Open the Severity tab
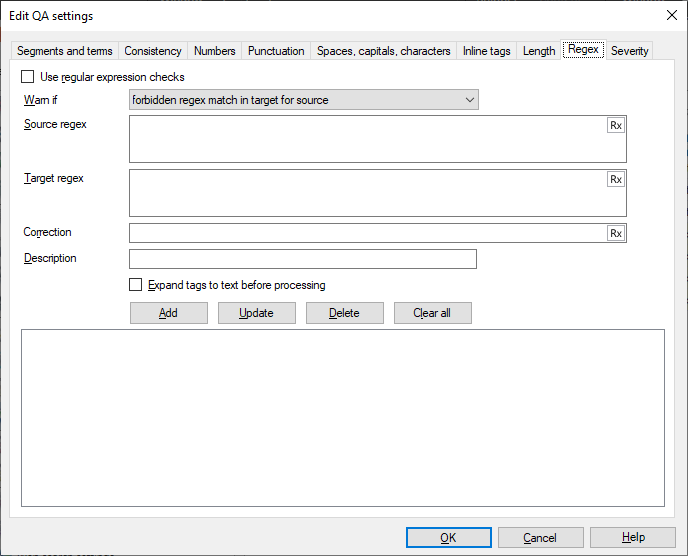 (630, 51)
